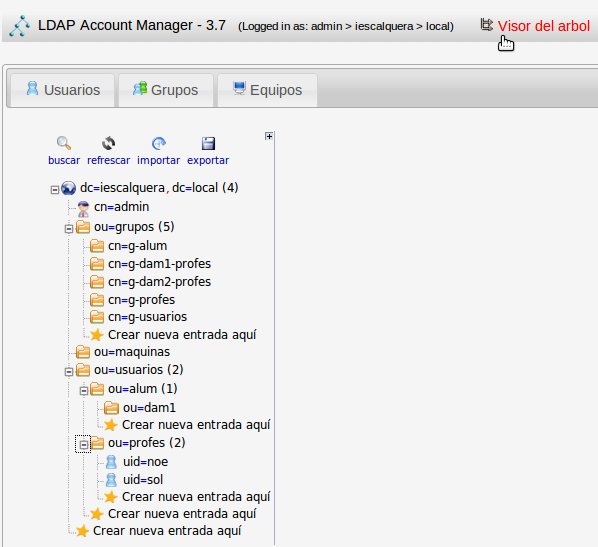Screen dimensions: 598x547
Task: Click the ou=alum folder icon
Action: [96, 389]
